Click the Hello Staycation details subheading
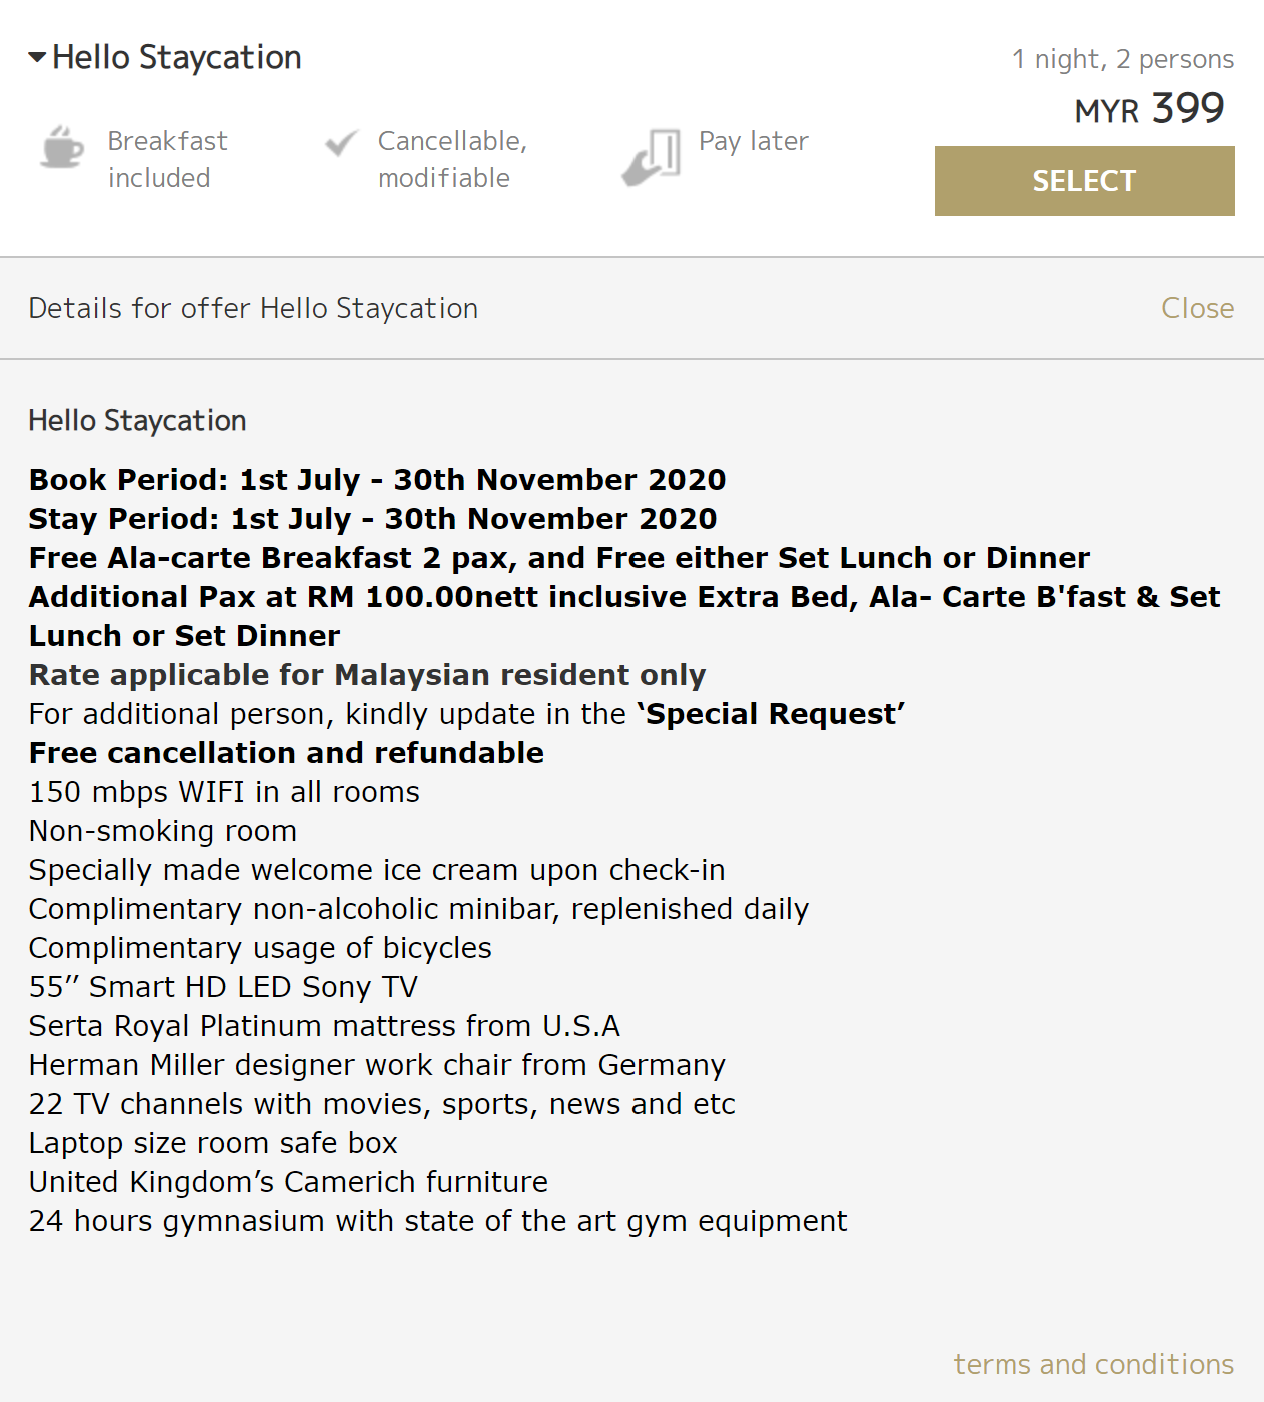1264x1402 pixels. pyautogui.click(x=137, y=421)
